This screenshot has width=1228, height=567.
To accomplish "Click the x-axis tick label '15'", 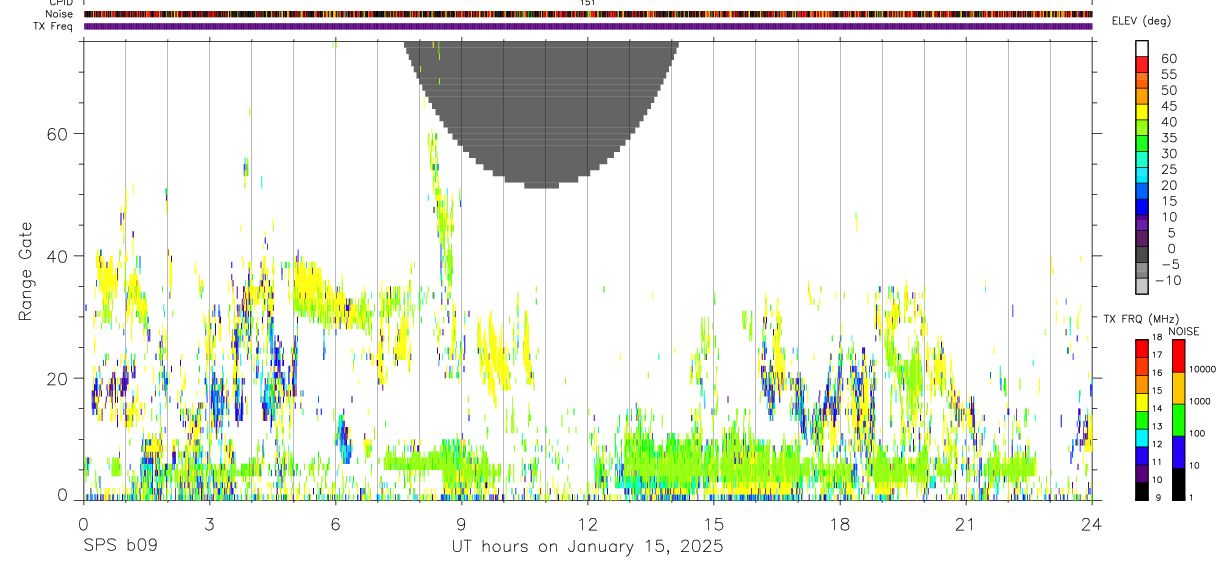I will 714,523.
